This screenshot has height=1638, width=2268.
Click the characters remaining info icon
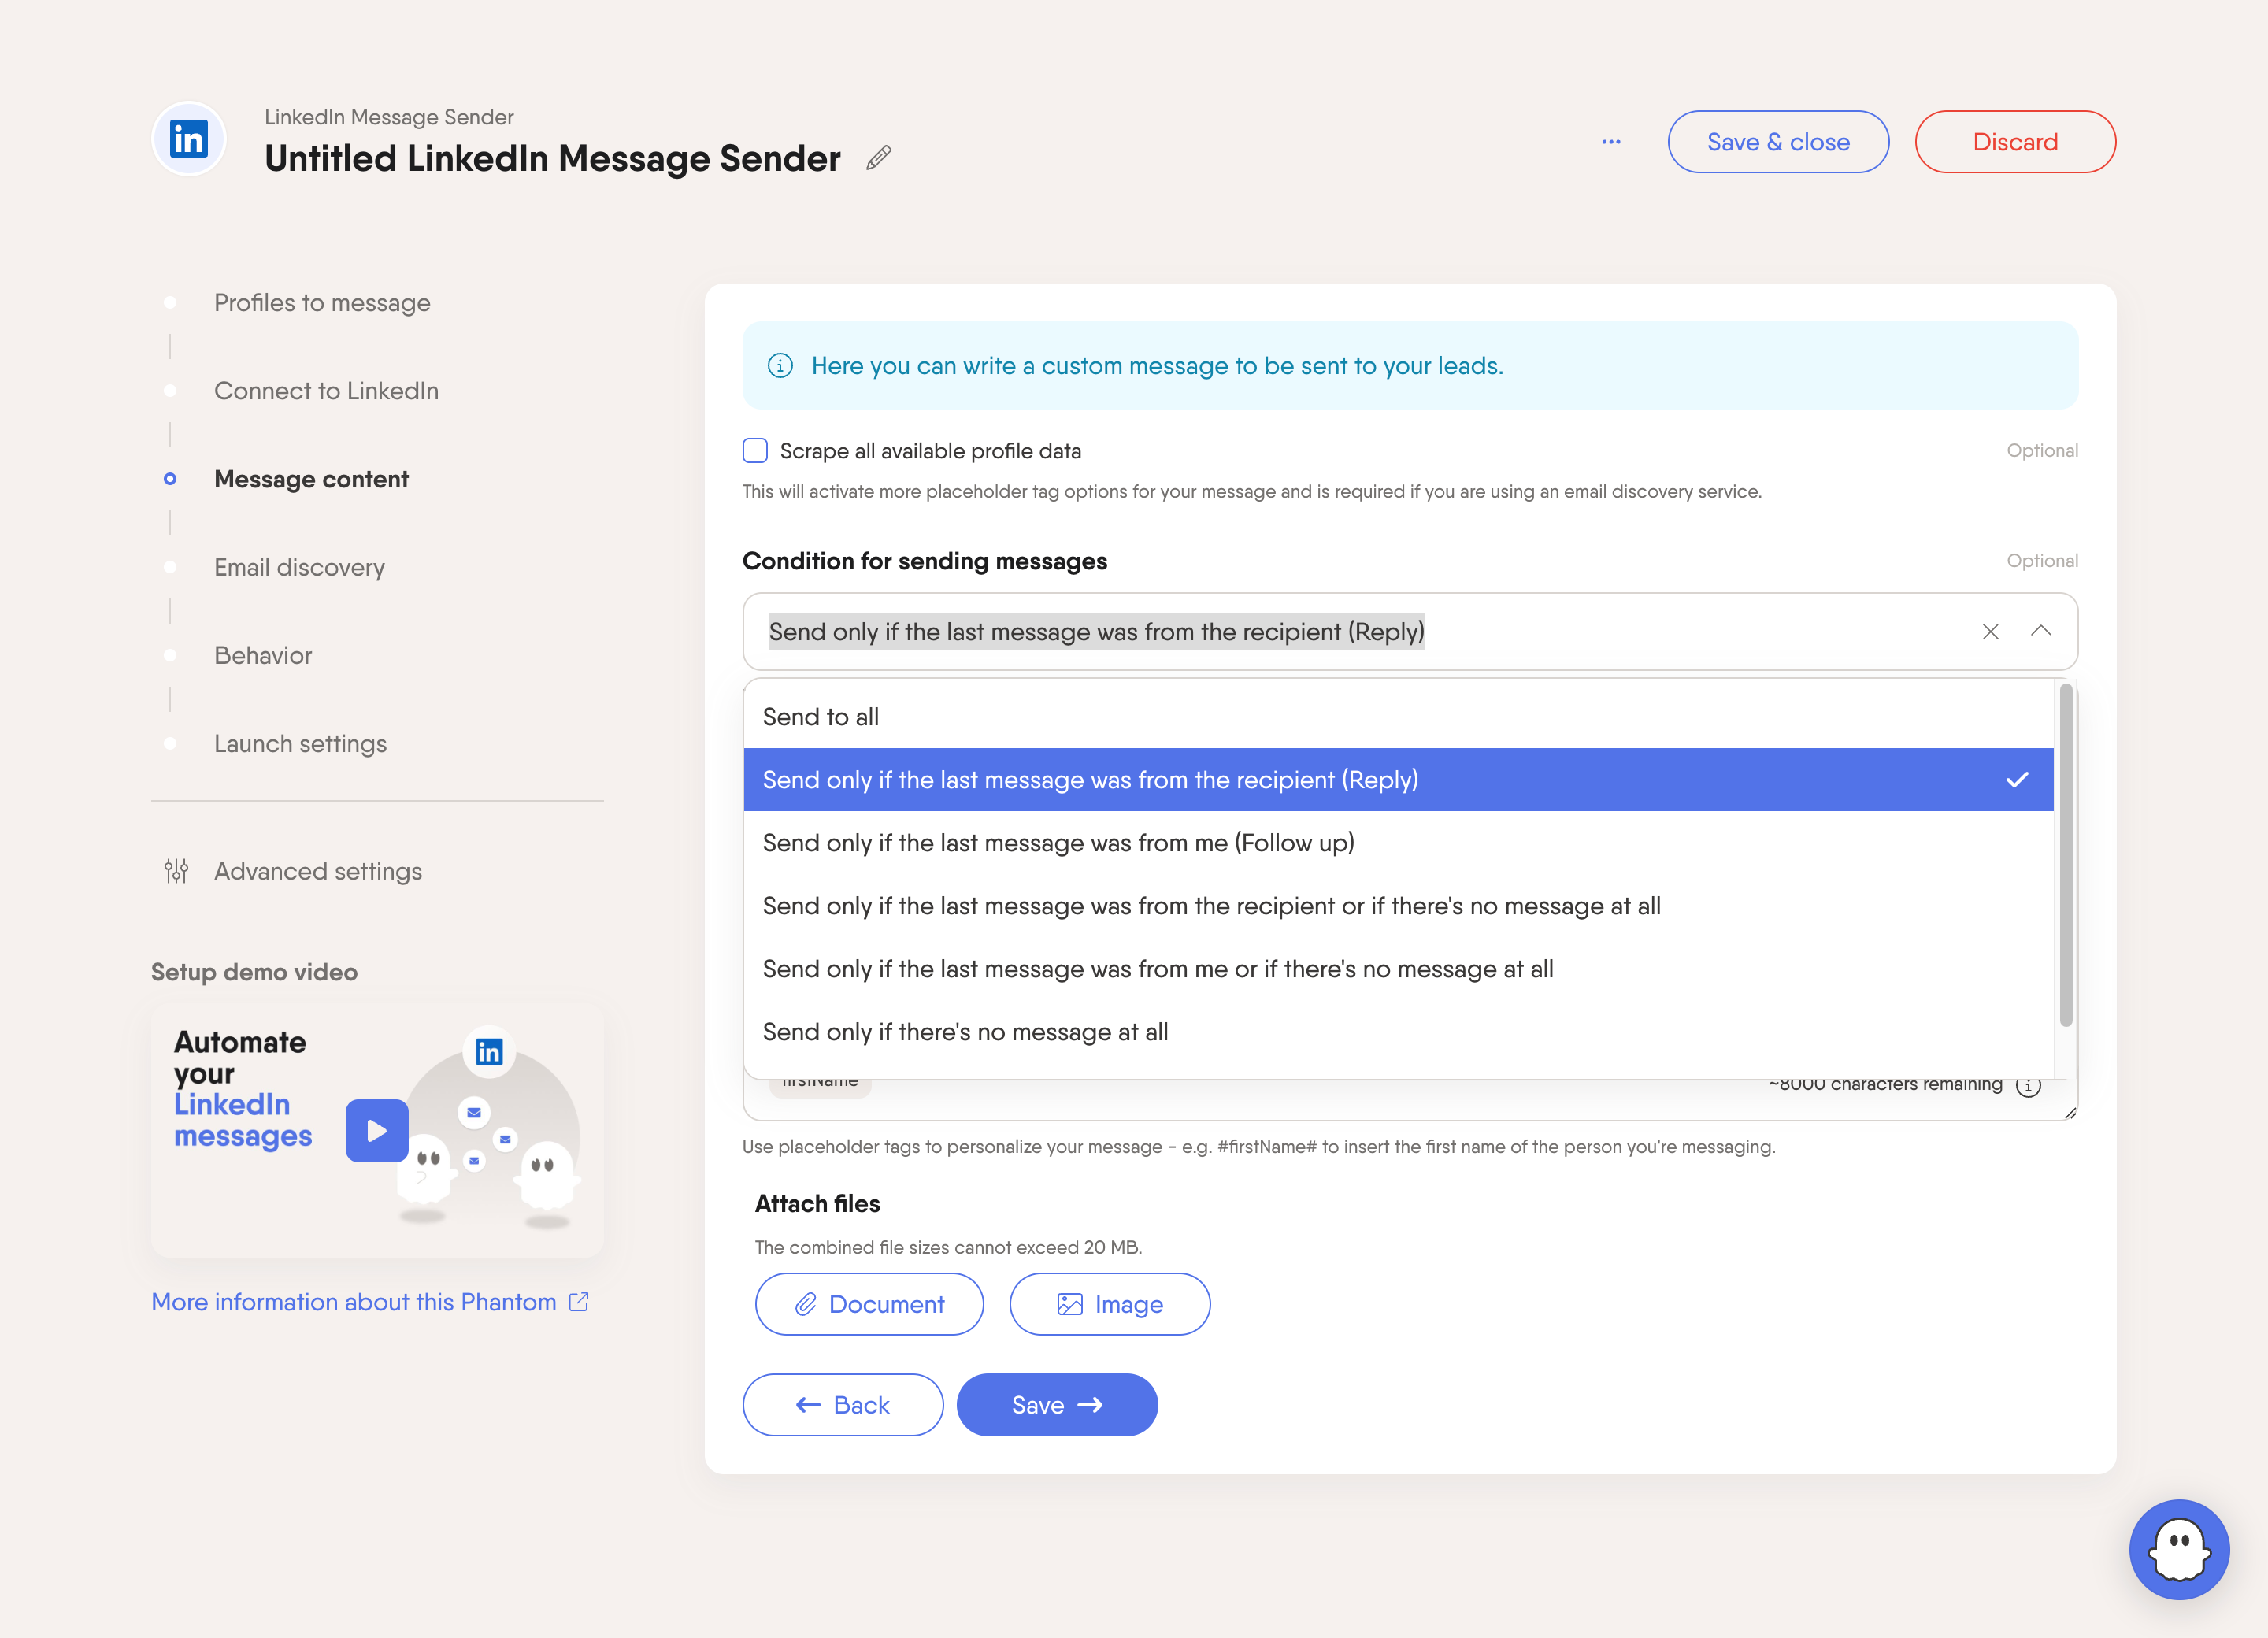[2028, 1086]
